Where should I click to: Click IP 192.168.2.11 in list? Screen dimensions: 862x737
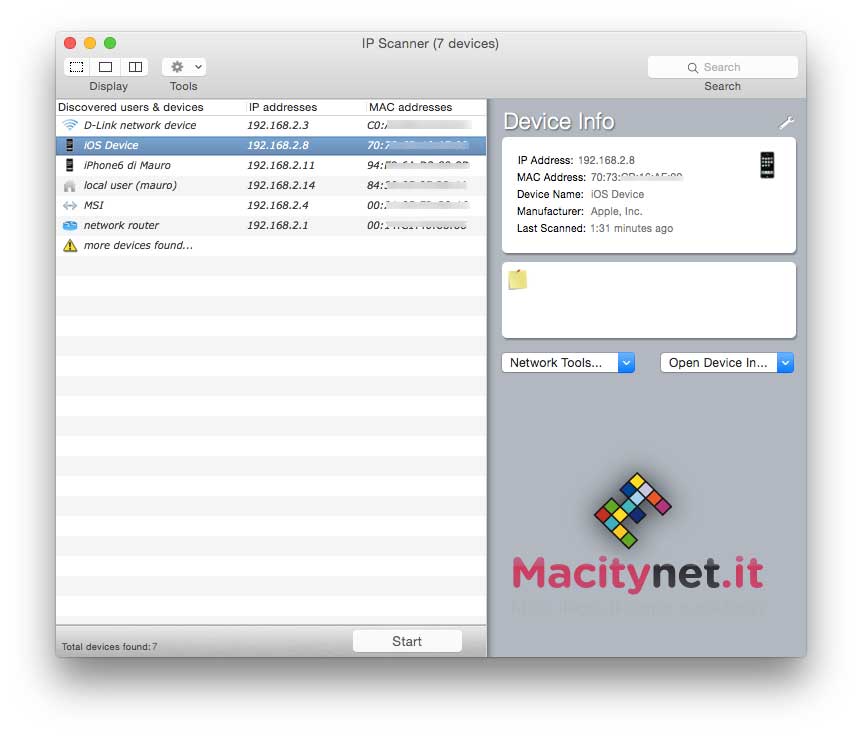coord(280,165)
